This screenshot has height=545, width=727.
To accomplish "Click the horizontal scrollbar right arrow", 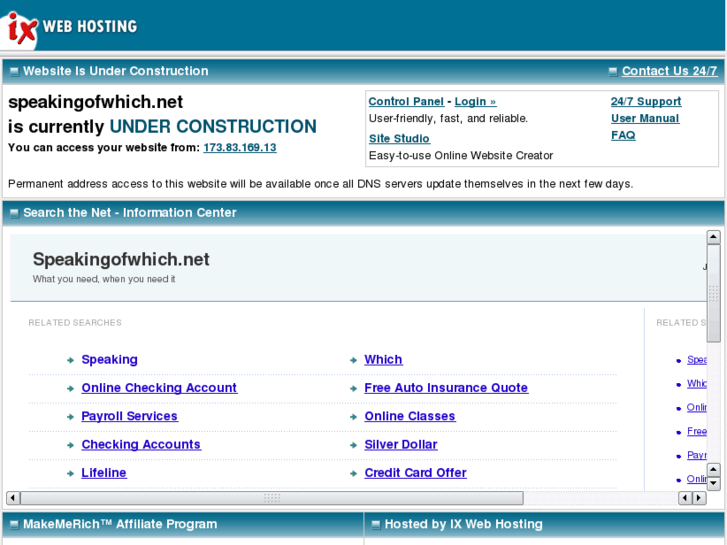I will point(699,498).
